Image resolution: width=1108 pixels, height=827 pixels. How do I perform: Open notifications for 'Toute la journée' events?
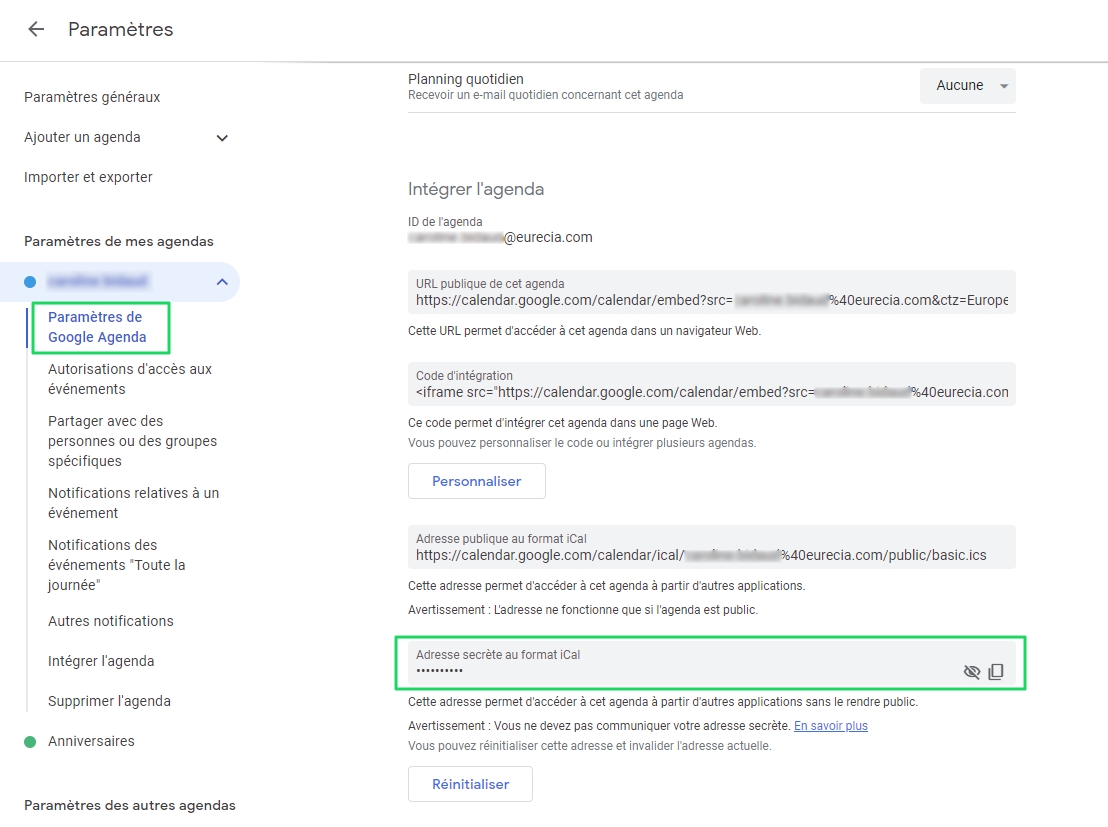tap(117, 565)
